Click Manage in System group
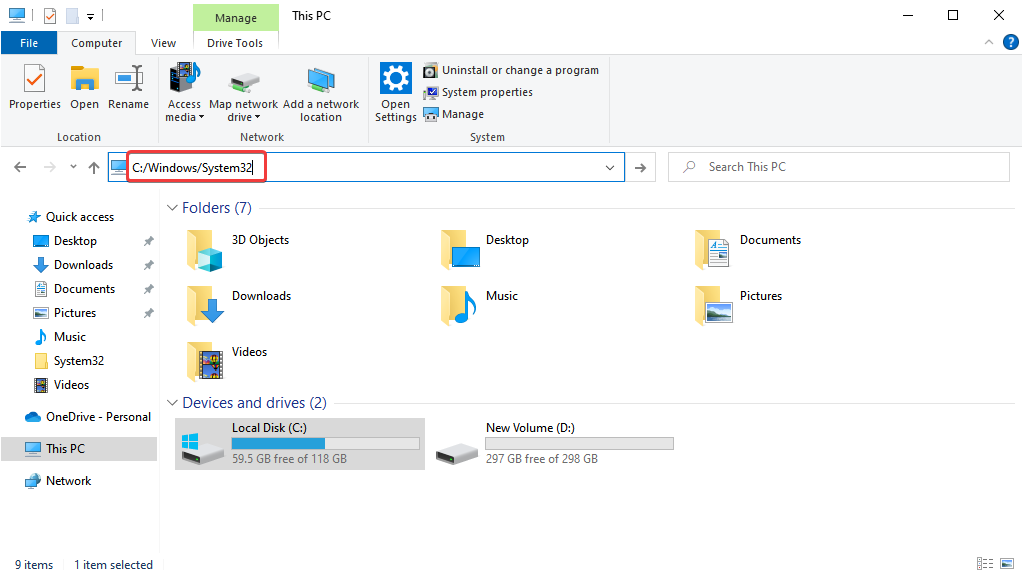Screen dimensions: 1023x577 coord(453,114)
